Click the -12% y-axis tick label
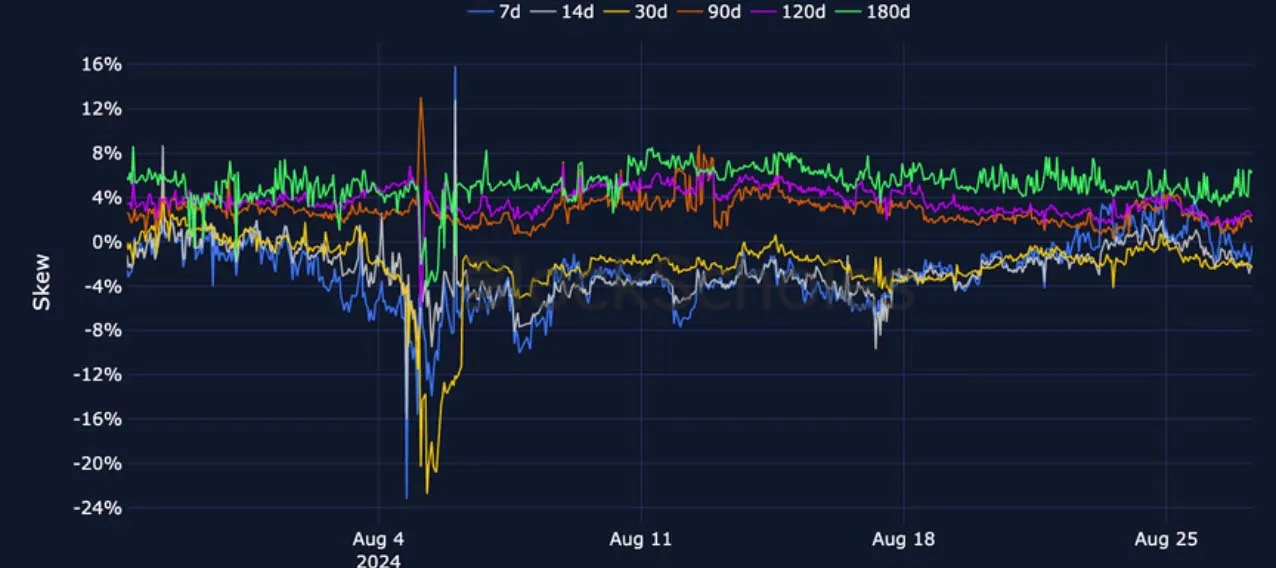 click(99, 374)
